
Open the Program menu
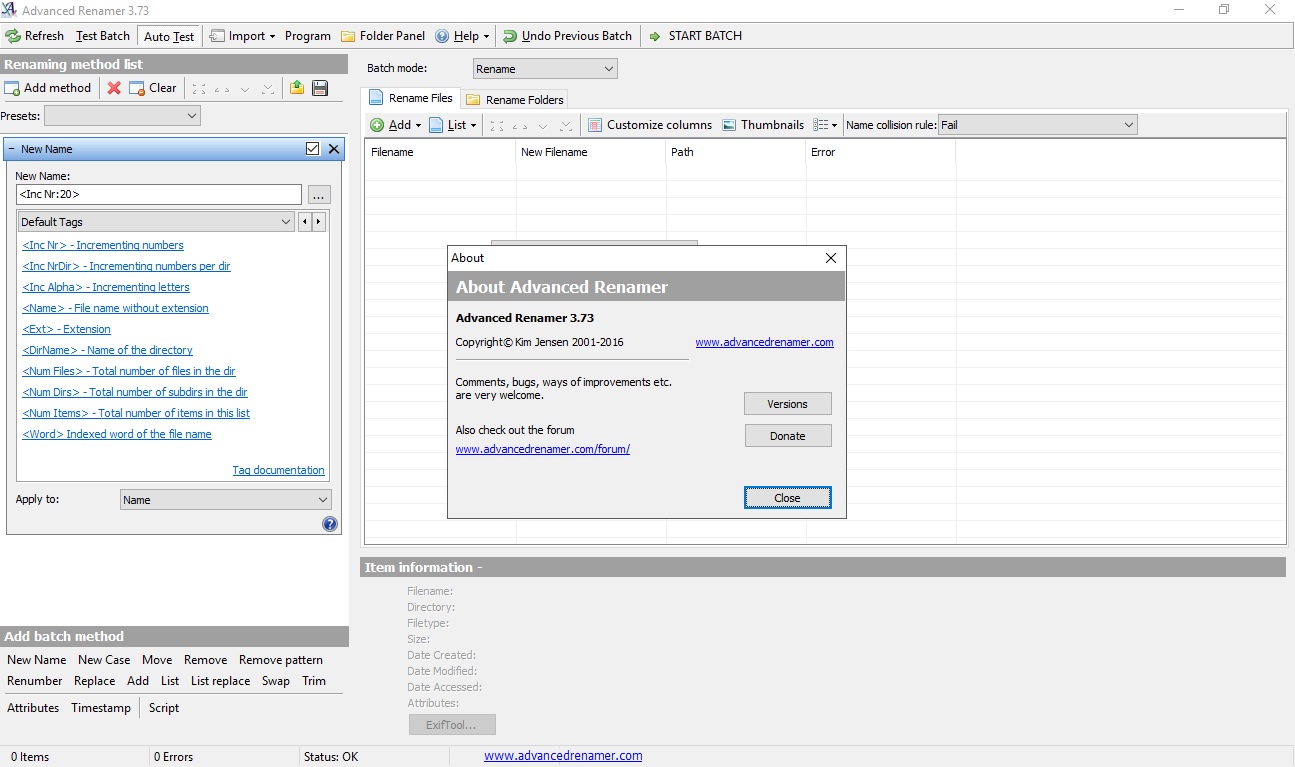[308, 36]
